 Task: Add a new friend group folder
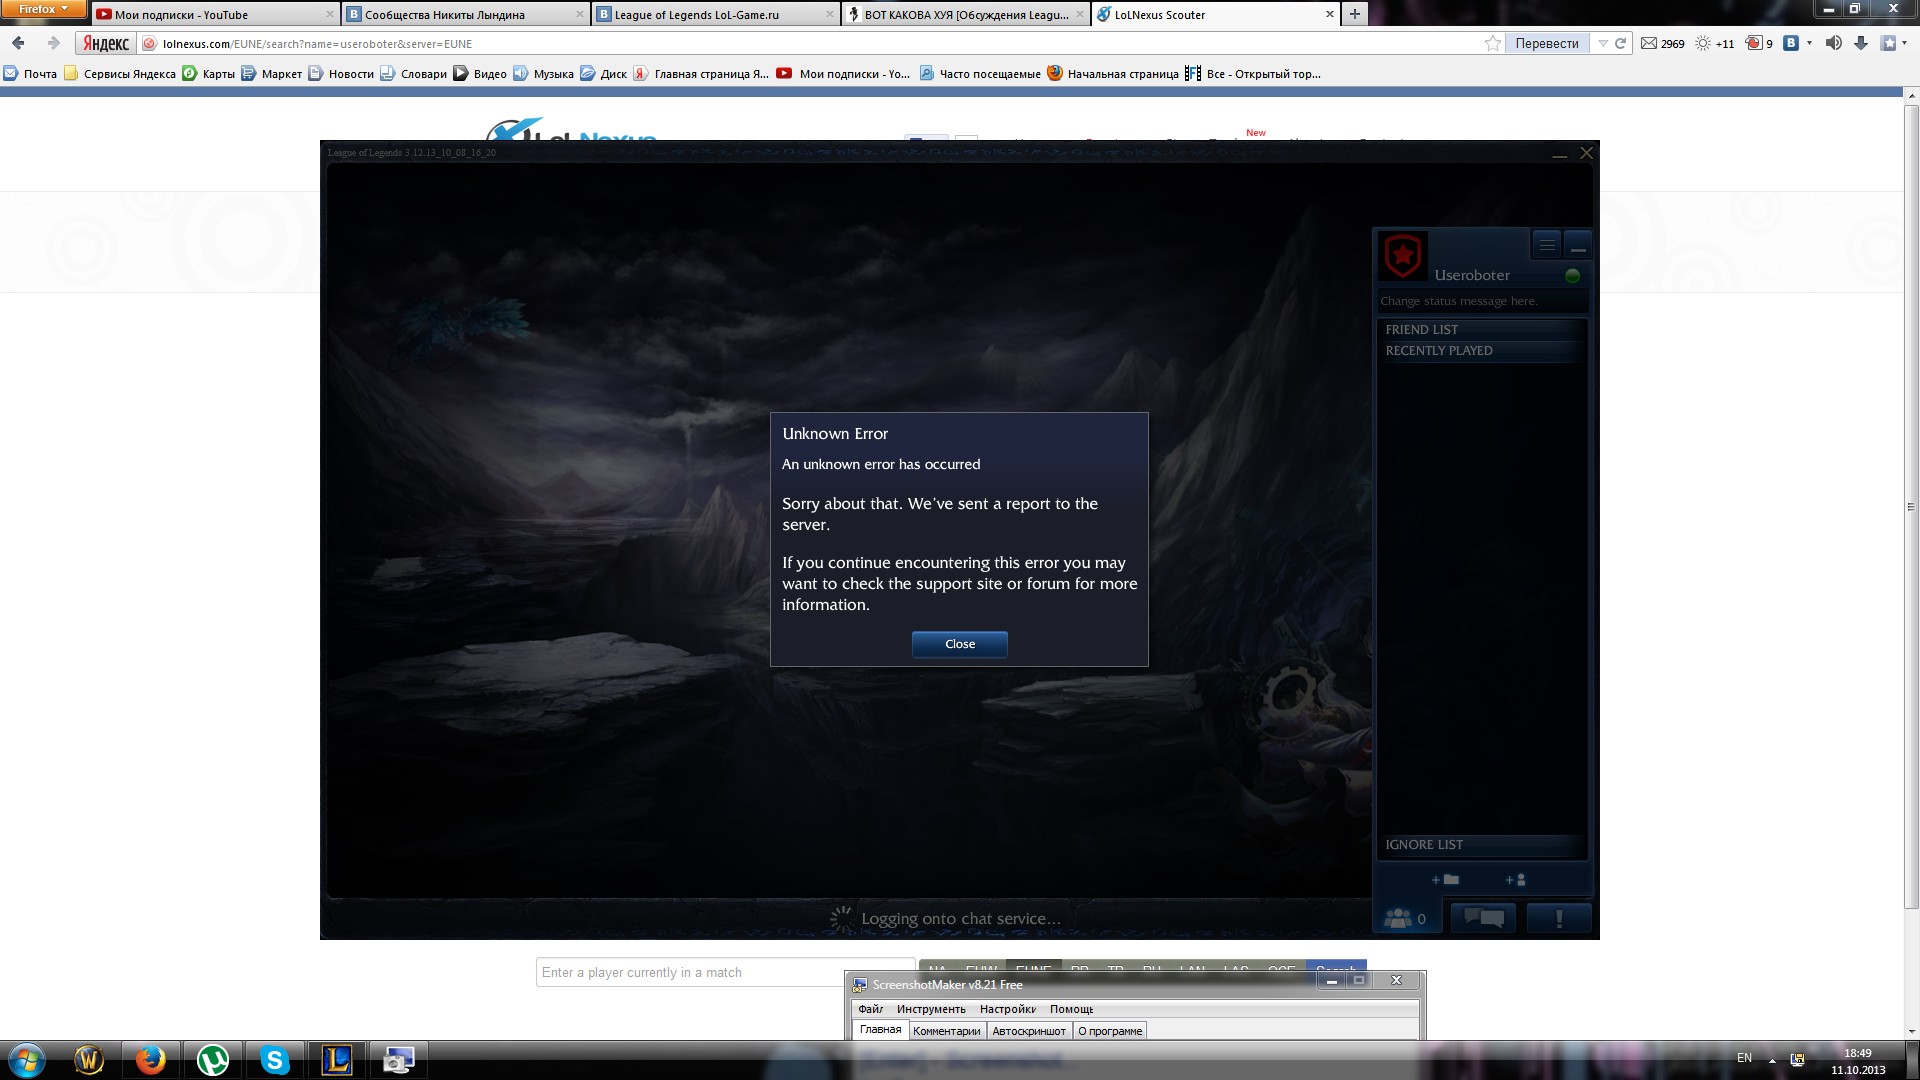point(1445,880)
